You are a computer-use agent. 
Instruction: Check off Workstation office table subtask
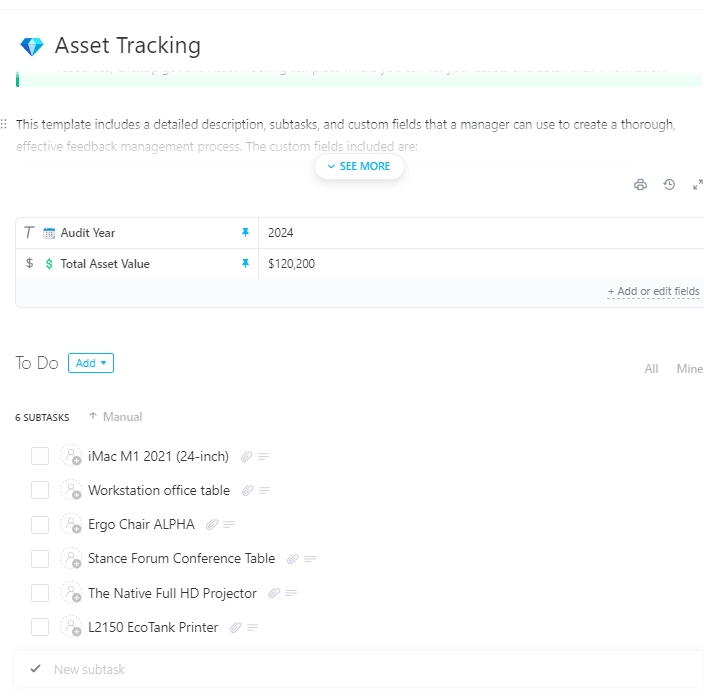[x=40, y=490]
